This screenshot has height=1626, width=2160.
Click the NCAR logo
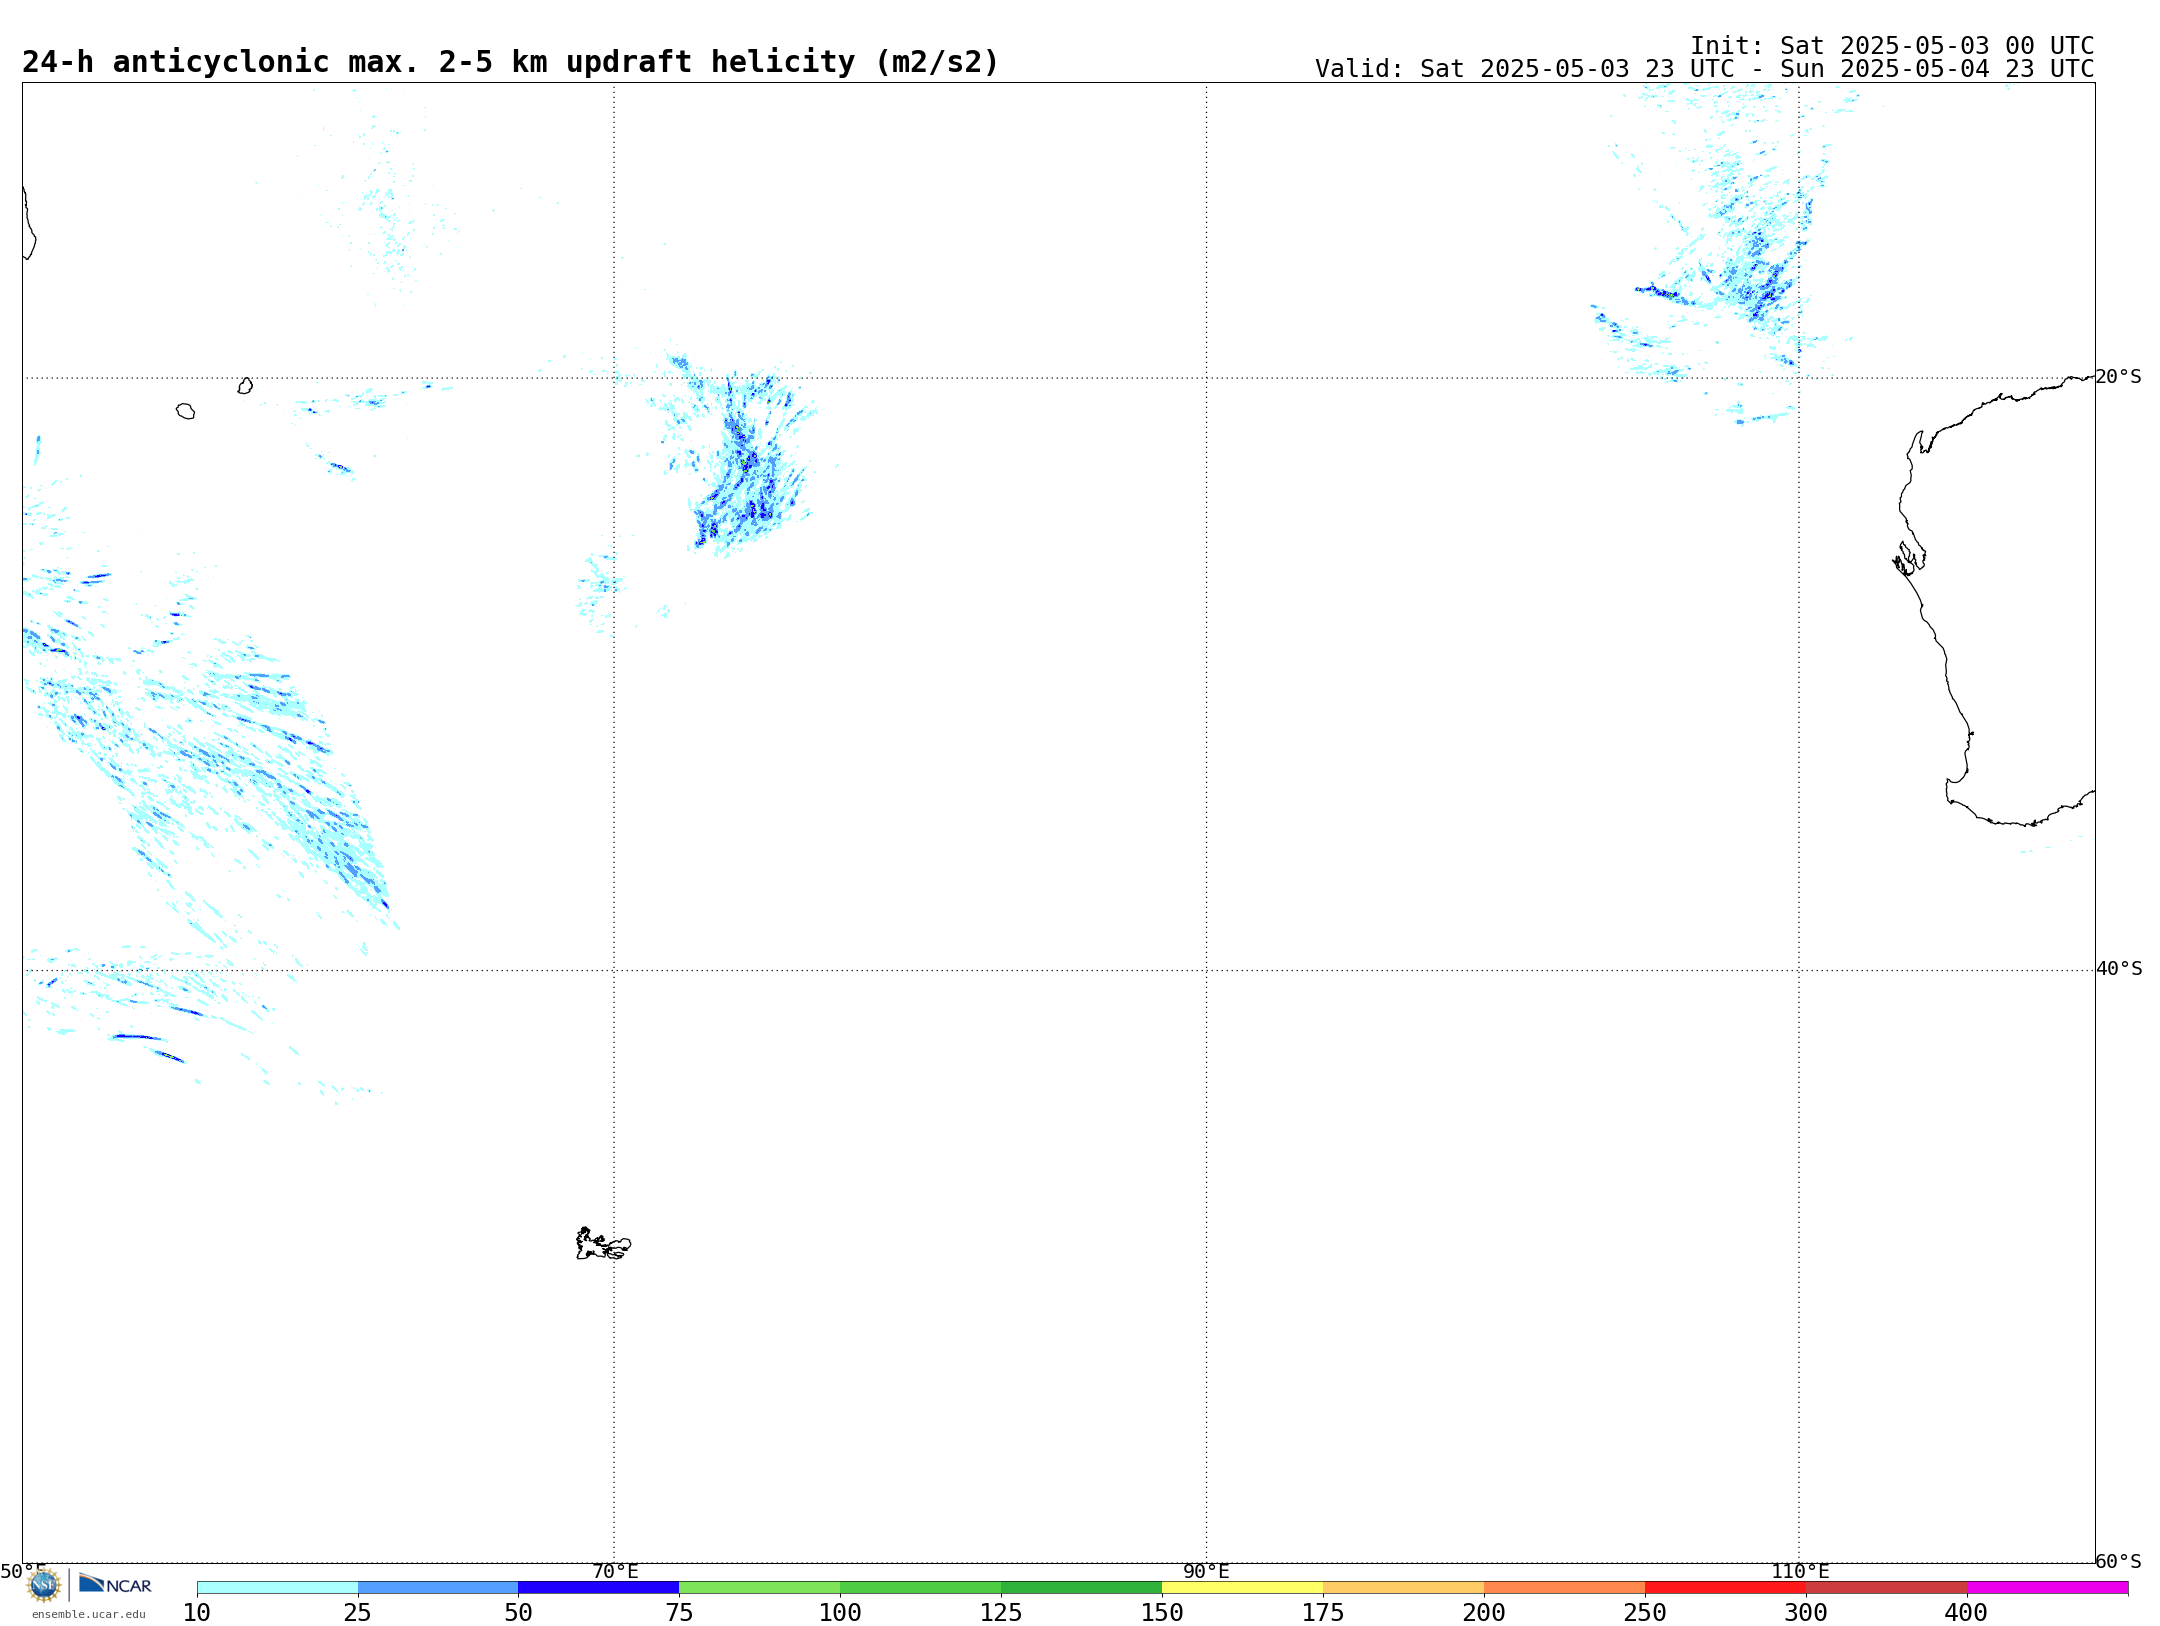pyautogui.click(x=115, y=1584)
